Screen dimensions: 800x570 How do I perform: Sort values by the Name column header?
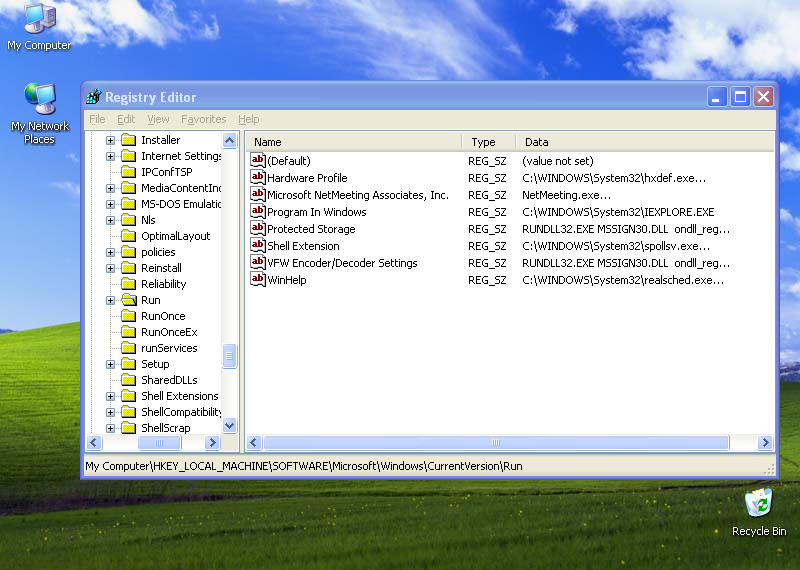click(x=354, y=142)
